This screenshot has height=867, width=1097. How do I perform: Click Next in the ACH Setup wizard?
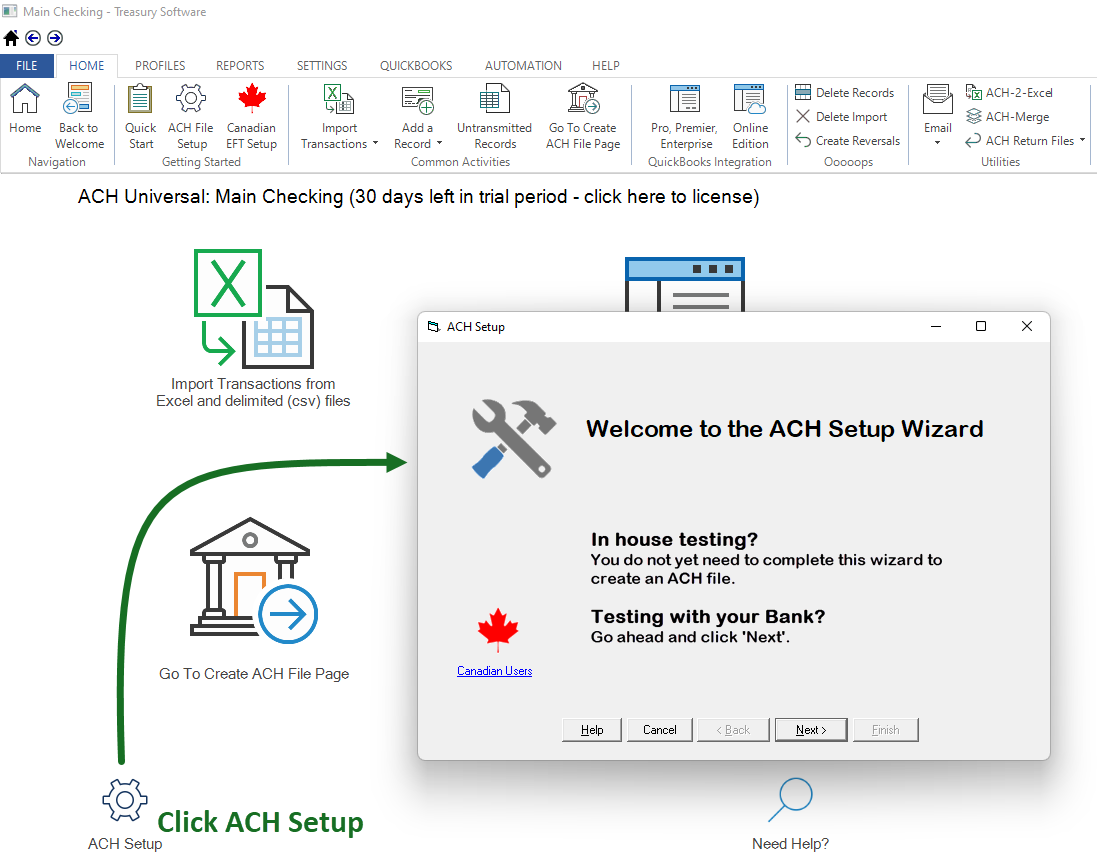point(811,730)
